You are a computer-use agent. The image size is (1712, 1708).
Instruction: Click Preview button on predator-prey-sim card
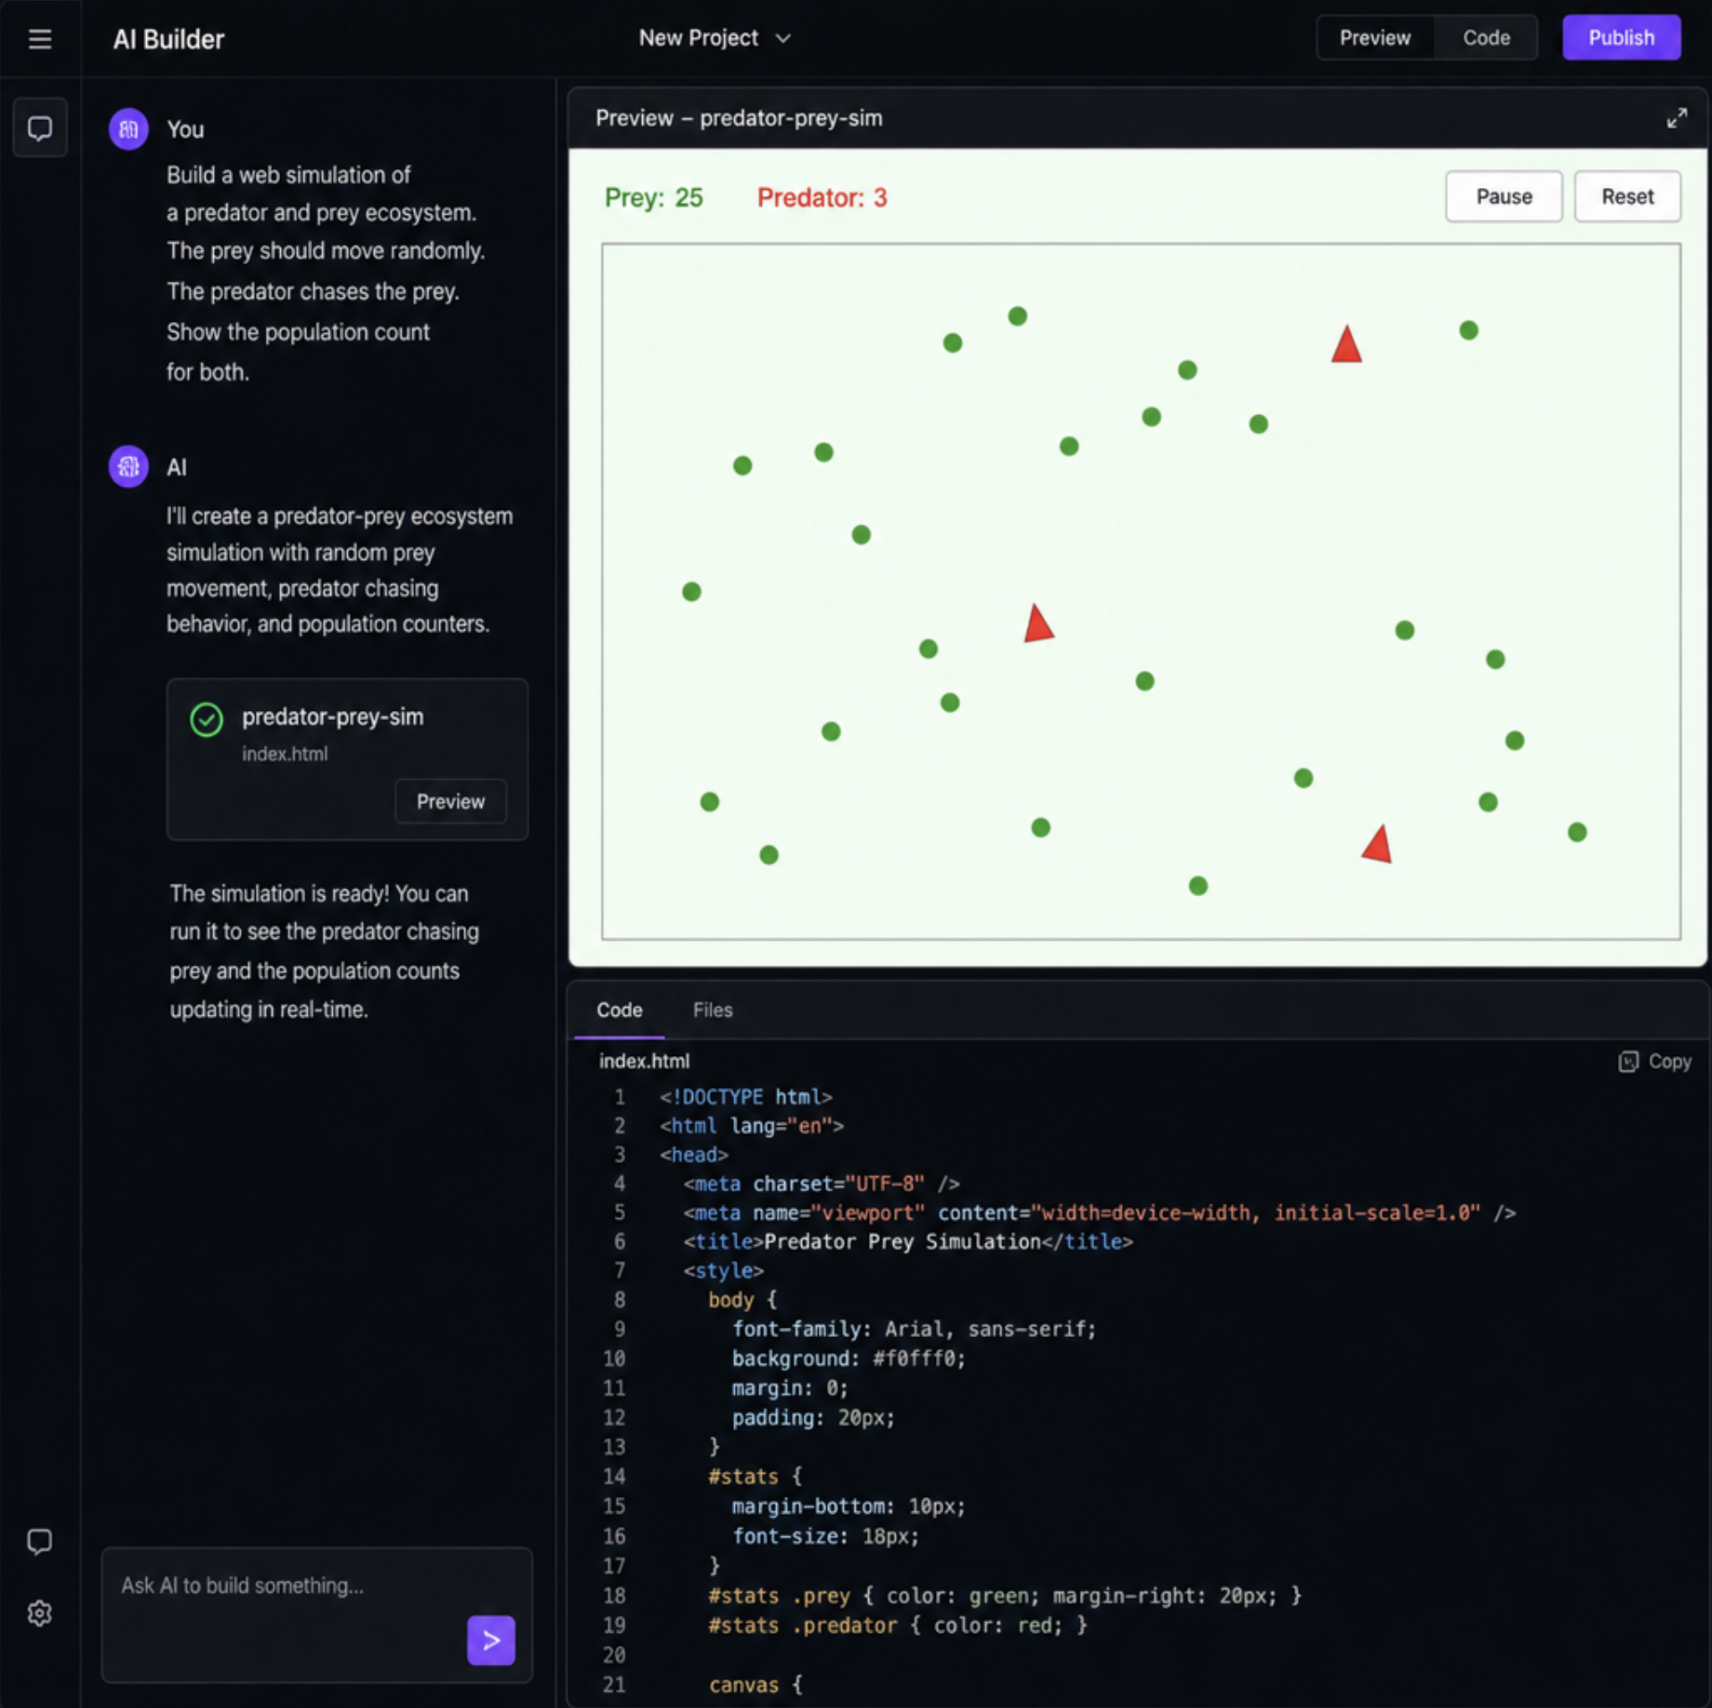tap(450, 802)
